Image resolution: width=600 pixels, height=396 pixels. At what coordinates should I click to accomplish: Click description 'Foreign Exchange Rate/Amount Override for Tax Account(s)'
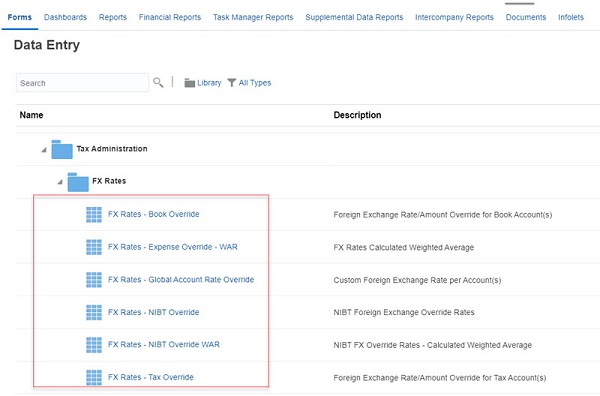pyautogui.click(x=440, y=378)
